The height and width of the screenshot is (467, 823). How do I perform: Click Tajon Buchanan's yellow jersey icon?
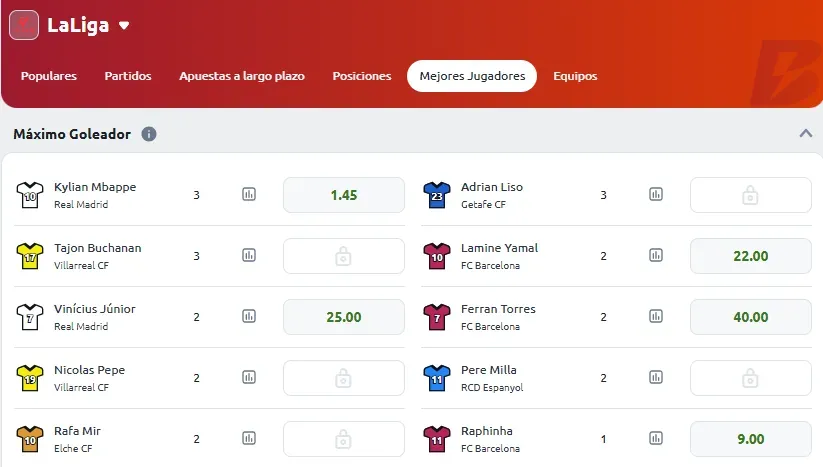(27, 256)
